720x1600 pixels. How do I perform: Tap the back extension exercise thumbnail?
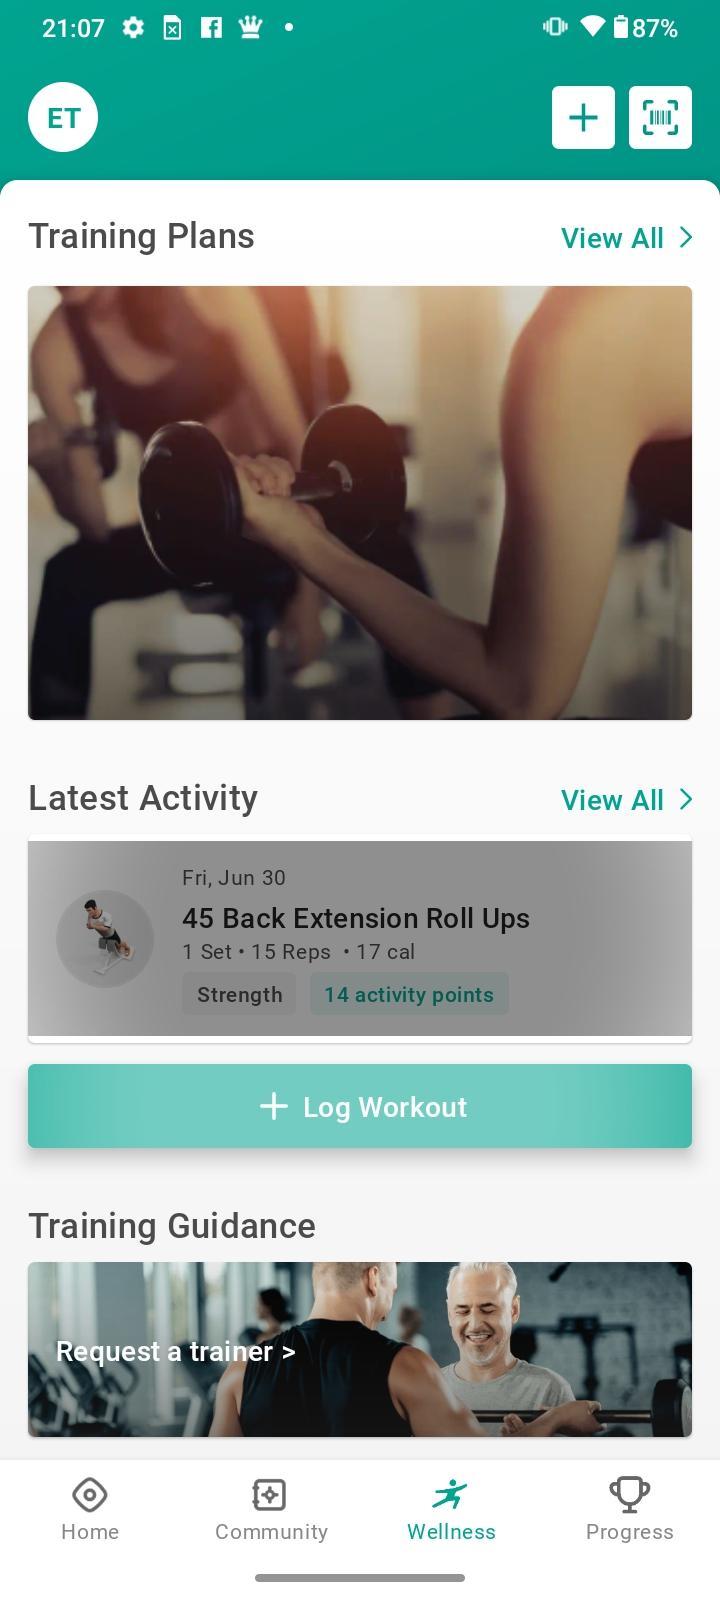click(x=105, y=939)
